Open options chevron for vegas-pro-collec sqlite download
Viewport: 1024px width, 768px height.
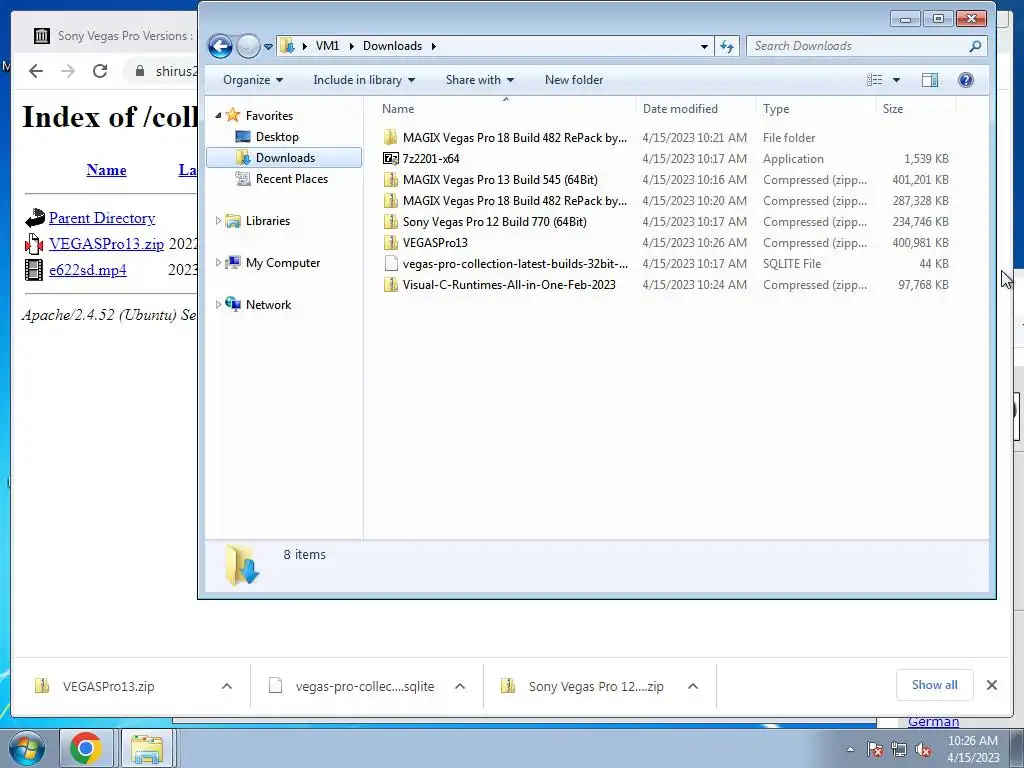click(460, 686)
